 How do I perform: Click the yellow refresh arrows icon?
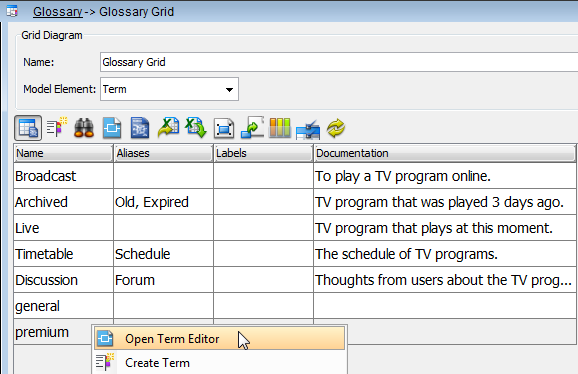click(336, 128)
